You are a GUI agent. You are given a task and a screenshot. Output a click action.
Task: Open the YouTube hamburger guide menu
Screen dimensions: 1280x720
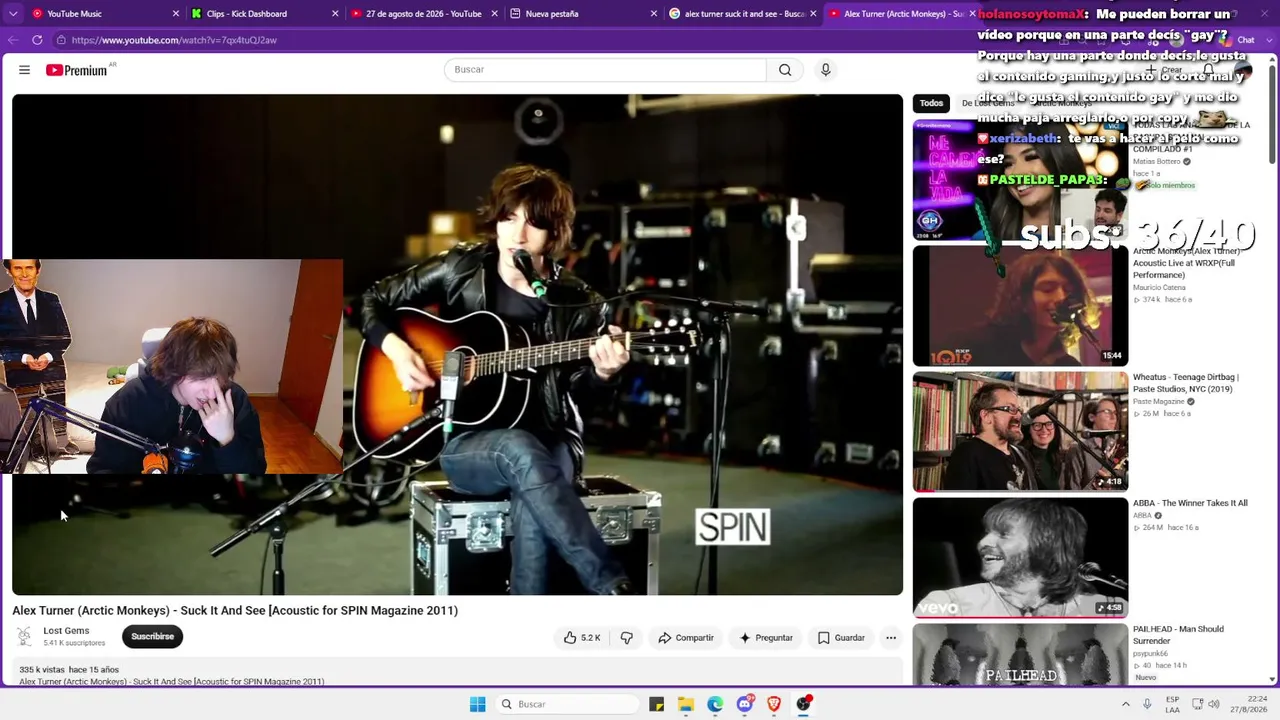pos(24,70)
